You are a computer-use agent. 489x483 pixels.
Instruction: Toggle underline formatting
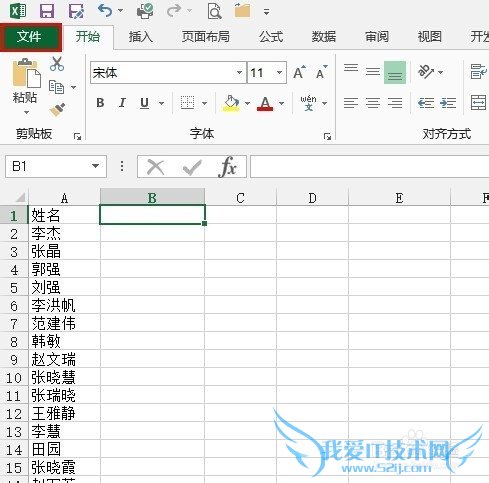(x=144, y=103)
